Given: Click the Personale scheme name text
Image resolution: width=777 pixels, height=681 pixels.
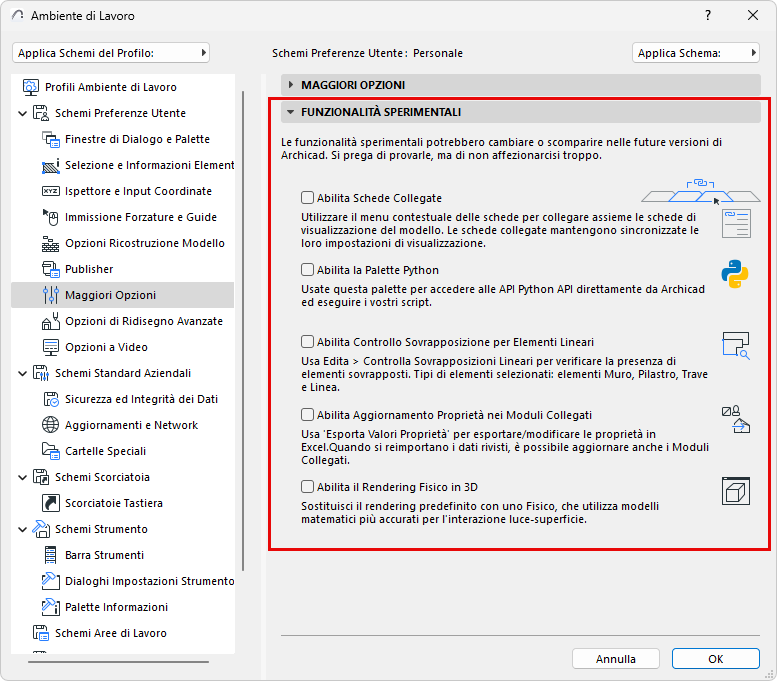Looking at the screenshot, I should tap(438, 53).
